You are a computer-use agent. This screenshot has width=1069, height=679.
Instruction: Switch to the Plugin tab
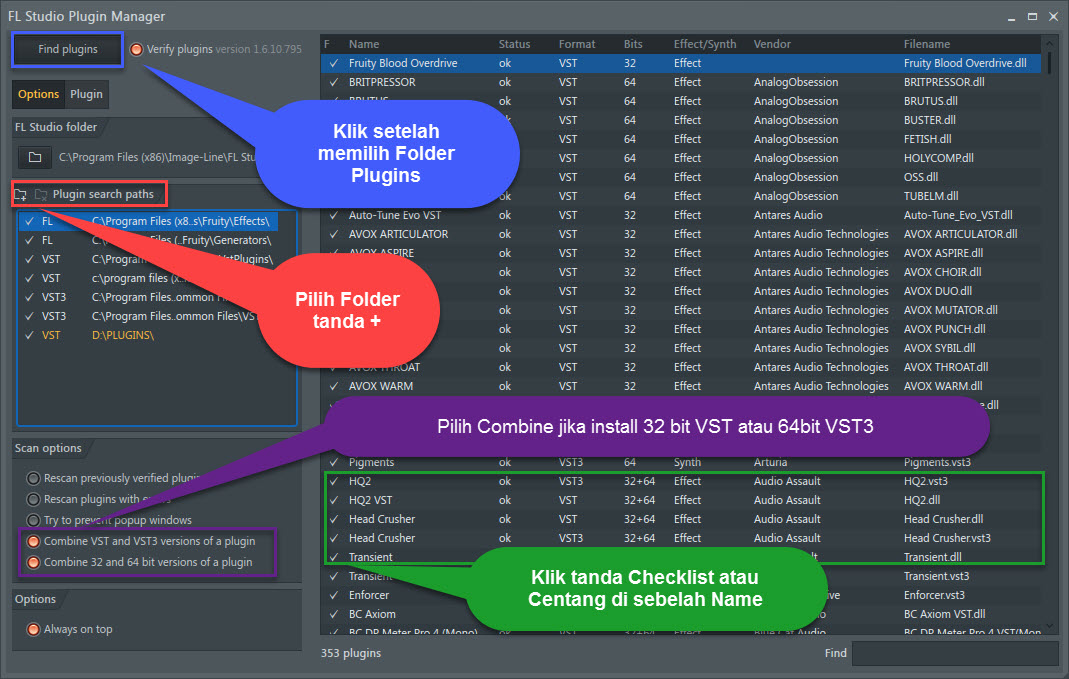87,94
